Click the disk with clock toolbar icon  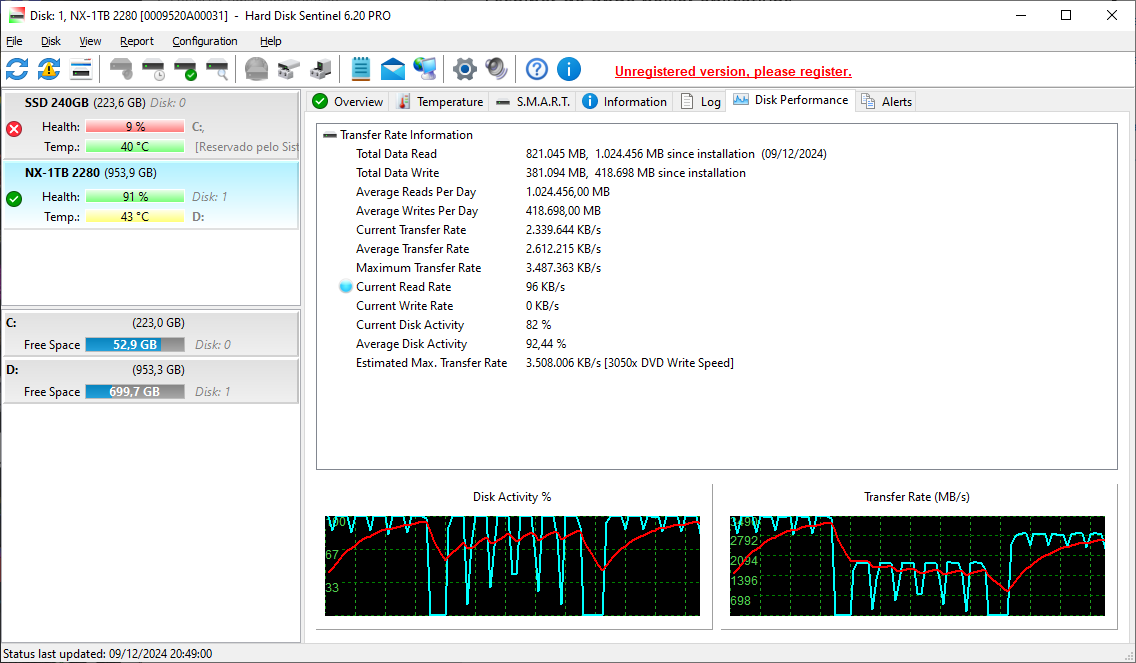click(153, 70)
